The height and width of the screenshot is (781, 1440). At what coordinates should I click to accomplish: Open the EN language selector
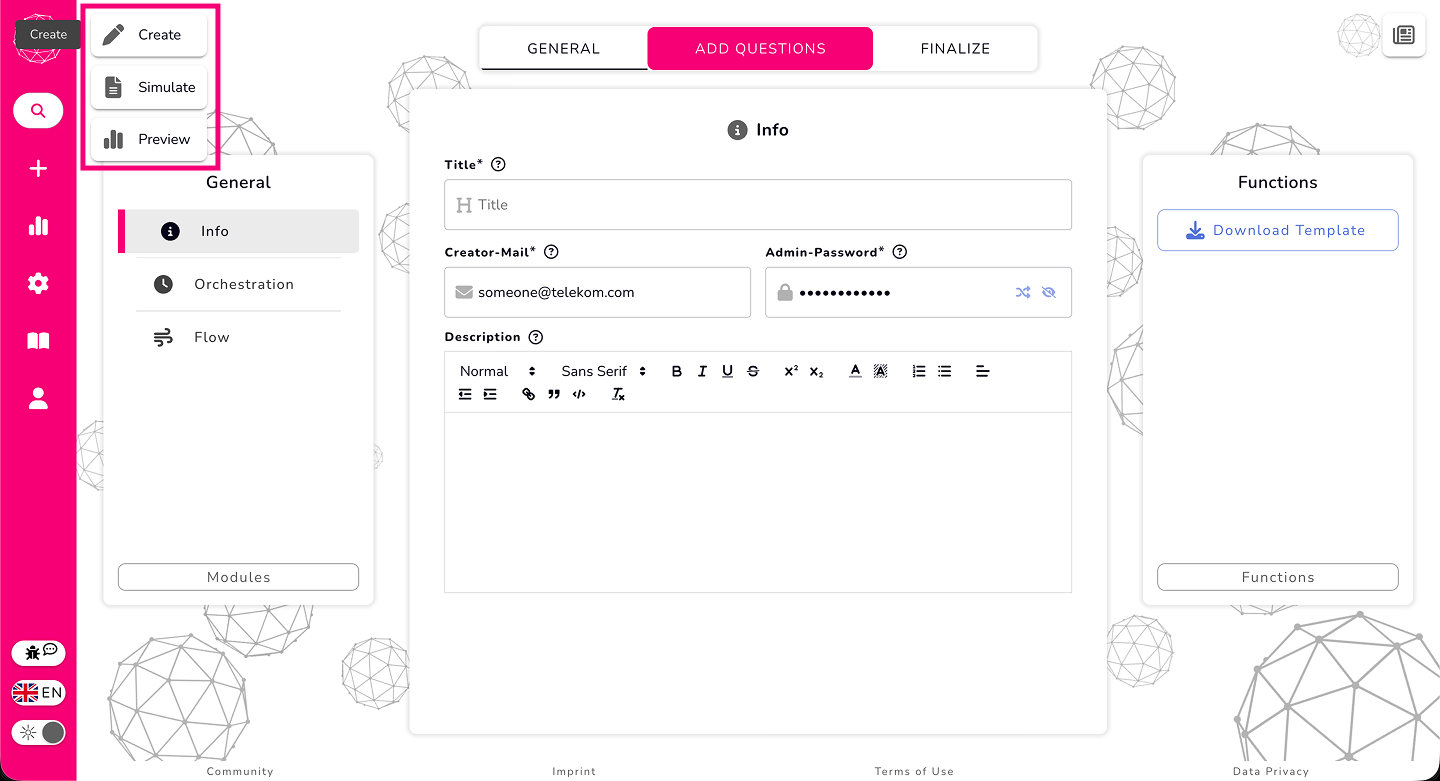(38, 692)
